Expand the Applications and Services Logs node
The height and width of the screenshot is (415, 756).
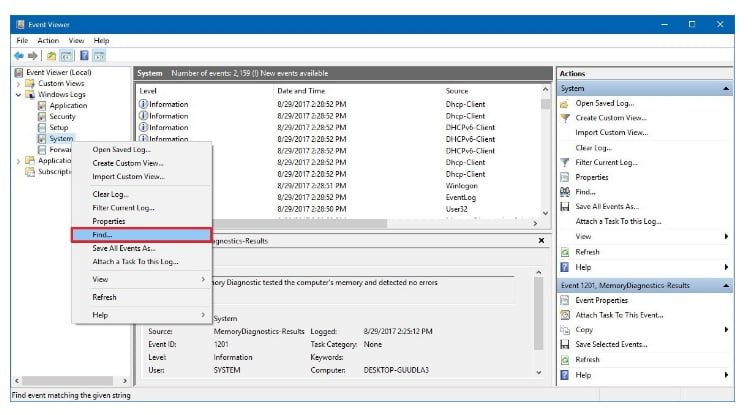pos(18,161)
